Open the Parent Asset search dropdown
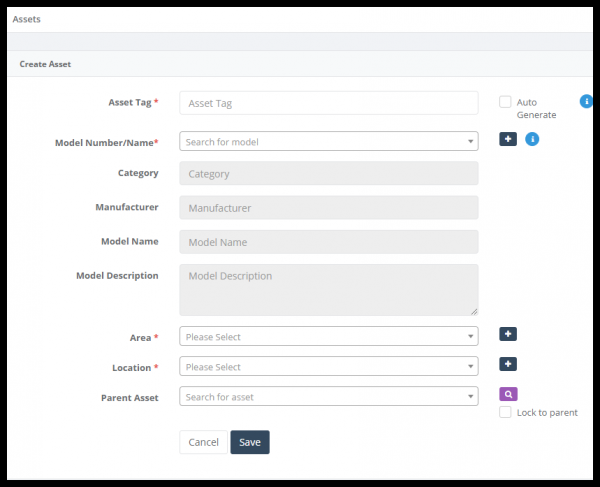The image size is (600, 487). point(329,396)
